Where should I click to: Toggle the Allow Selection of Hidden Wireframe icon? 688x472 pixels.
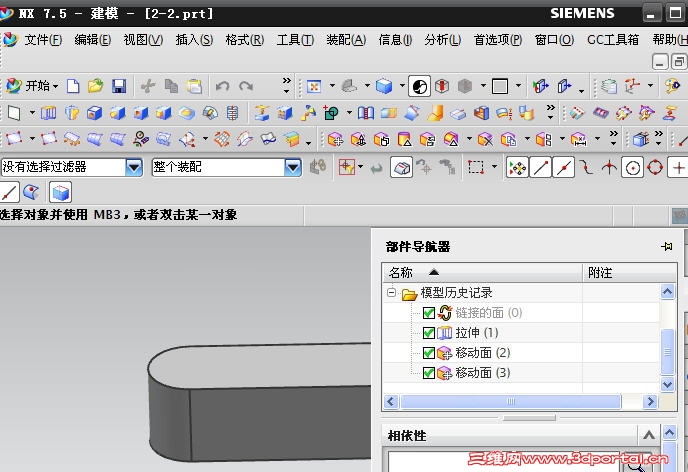point(401,168)
